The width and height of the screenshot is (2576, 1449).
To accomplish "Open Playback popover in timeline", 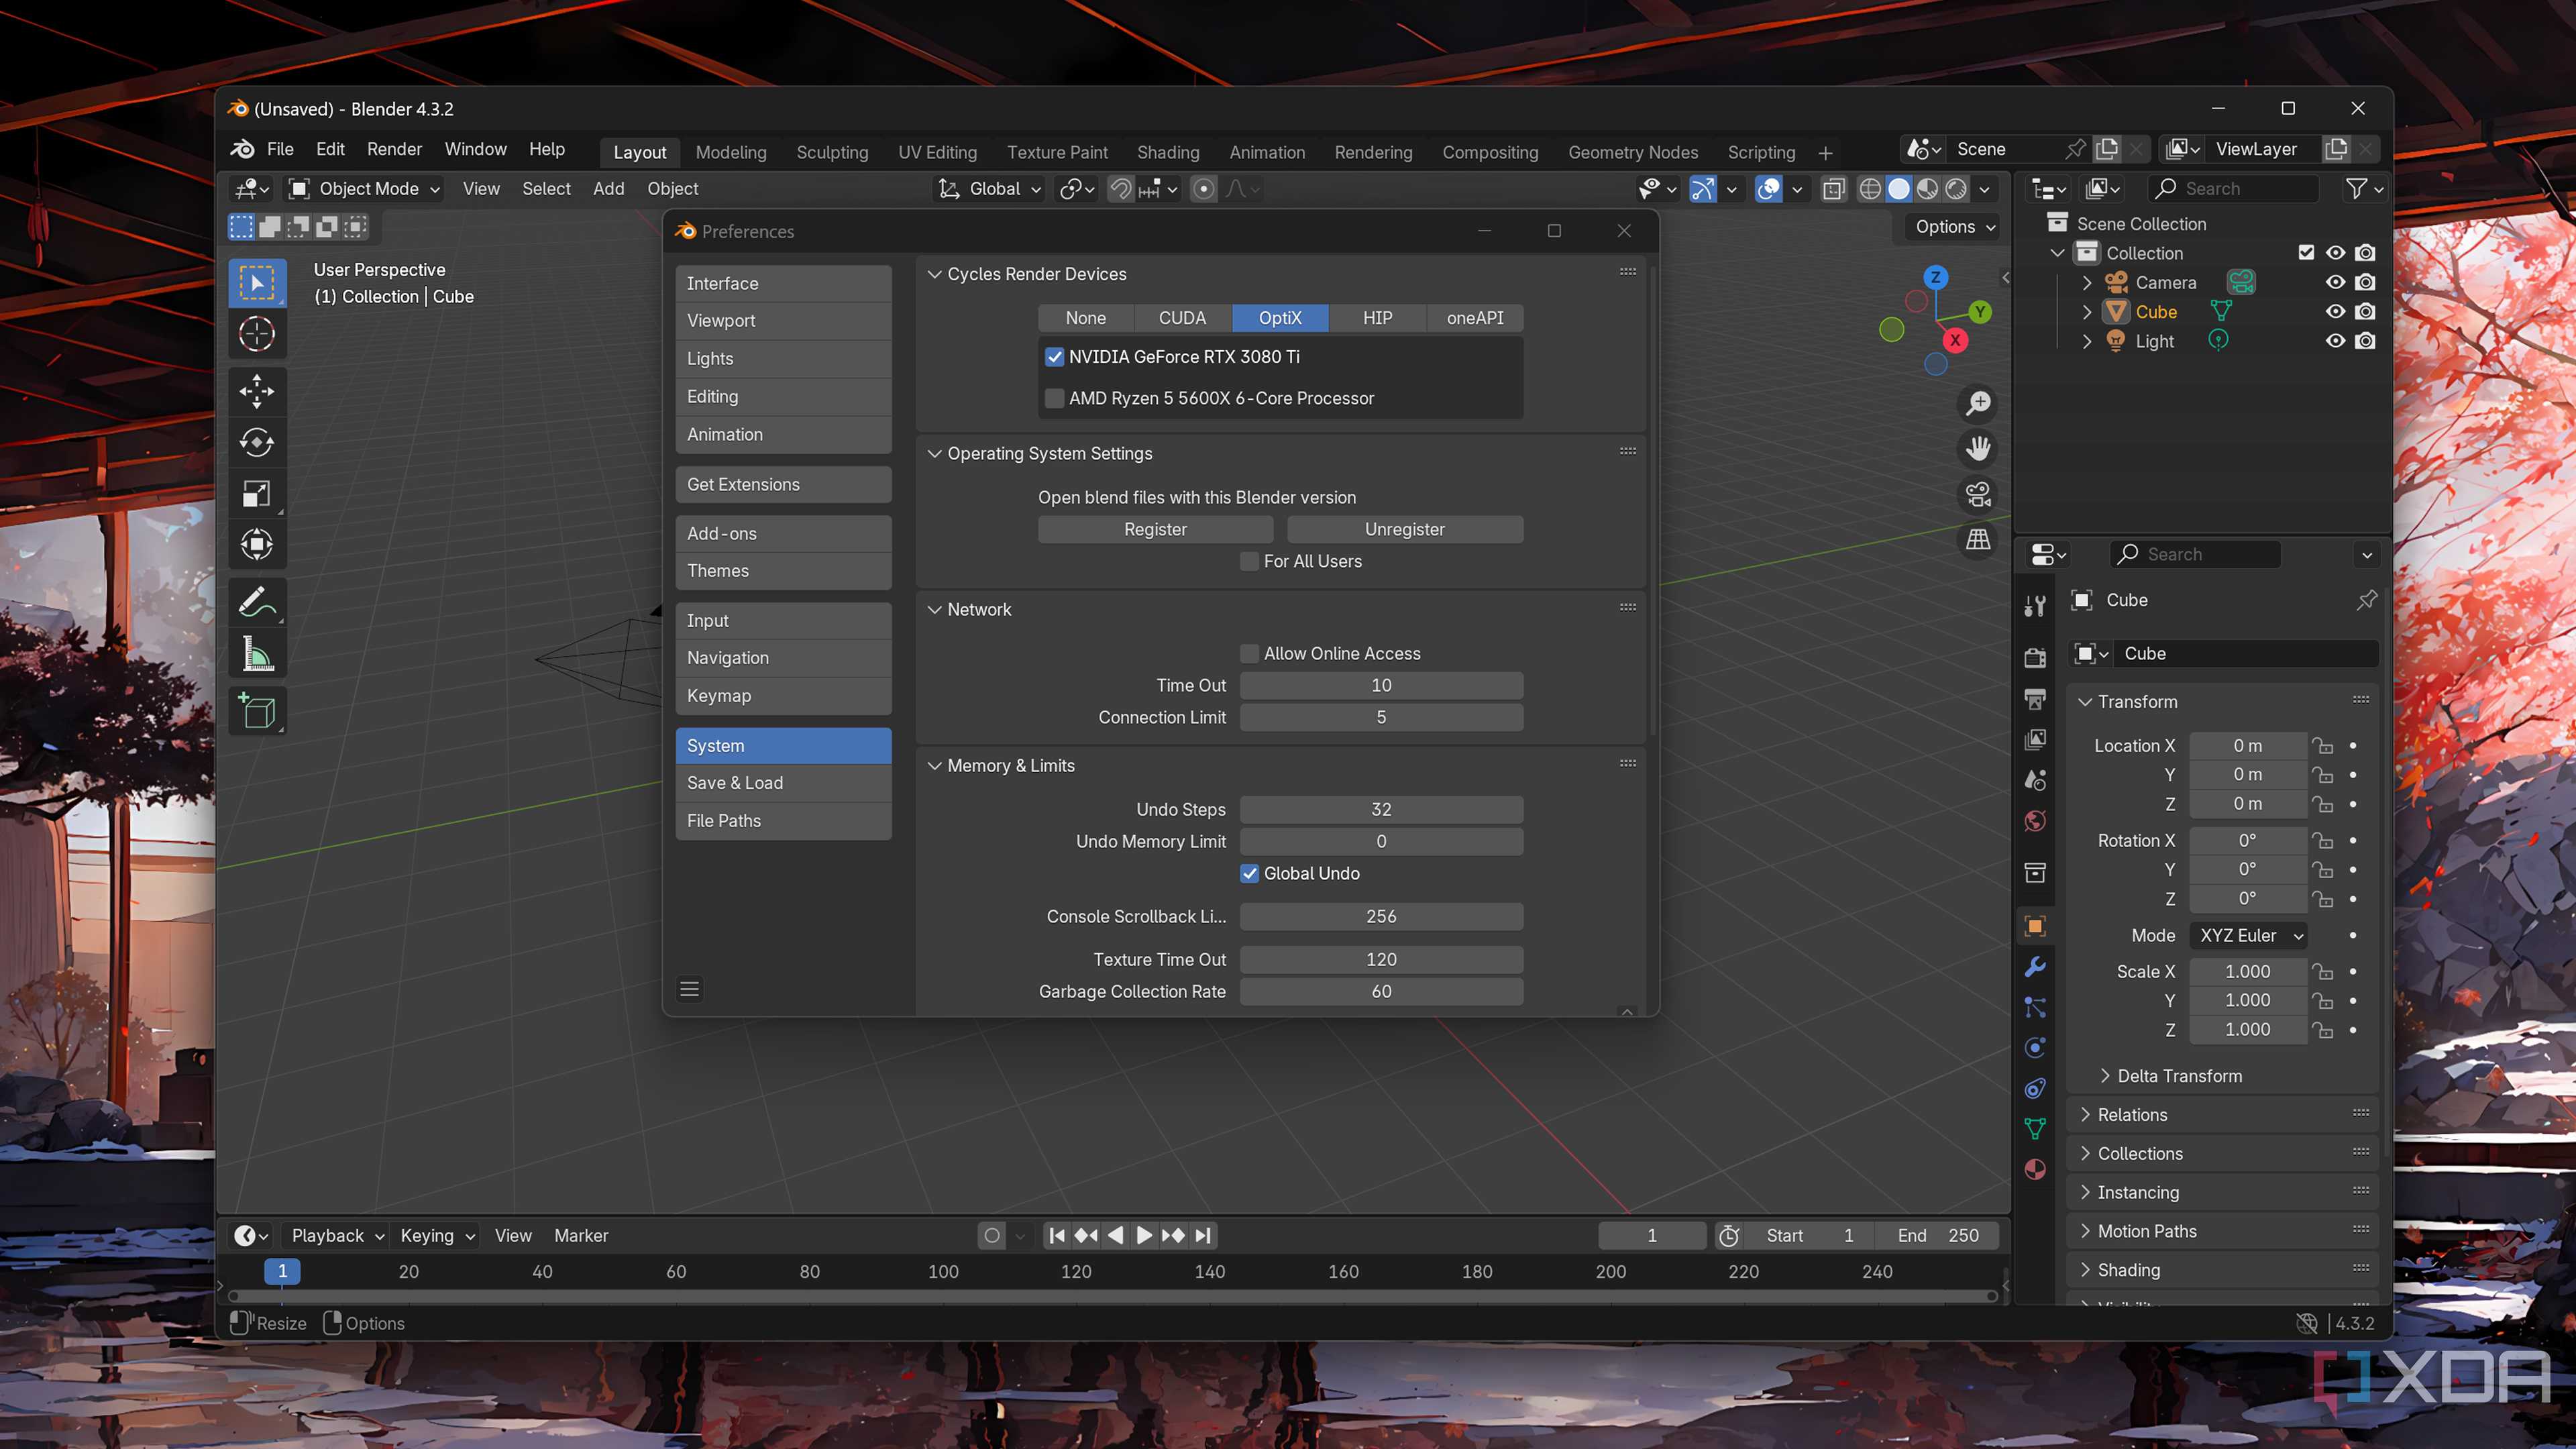I will 336,1235.
